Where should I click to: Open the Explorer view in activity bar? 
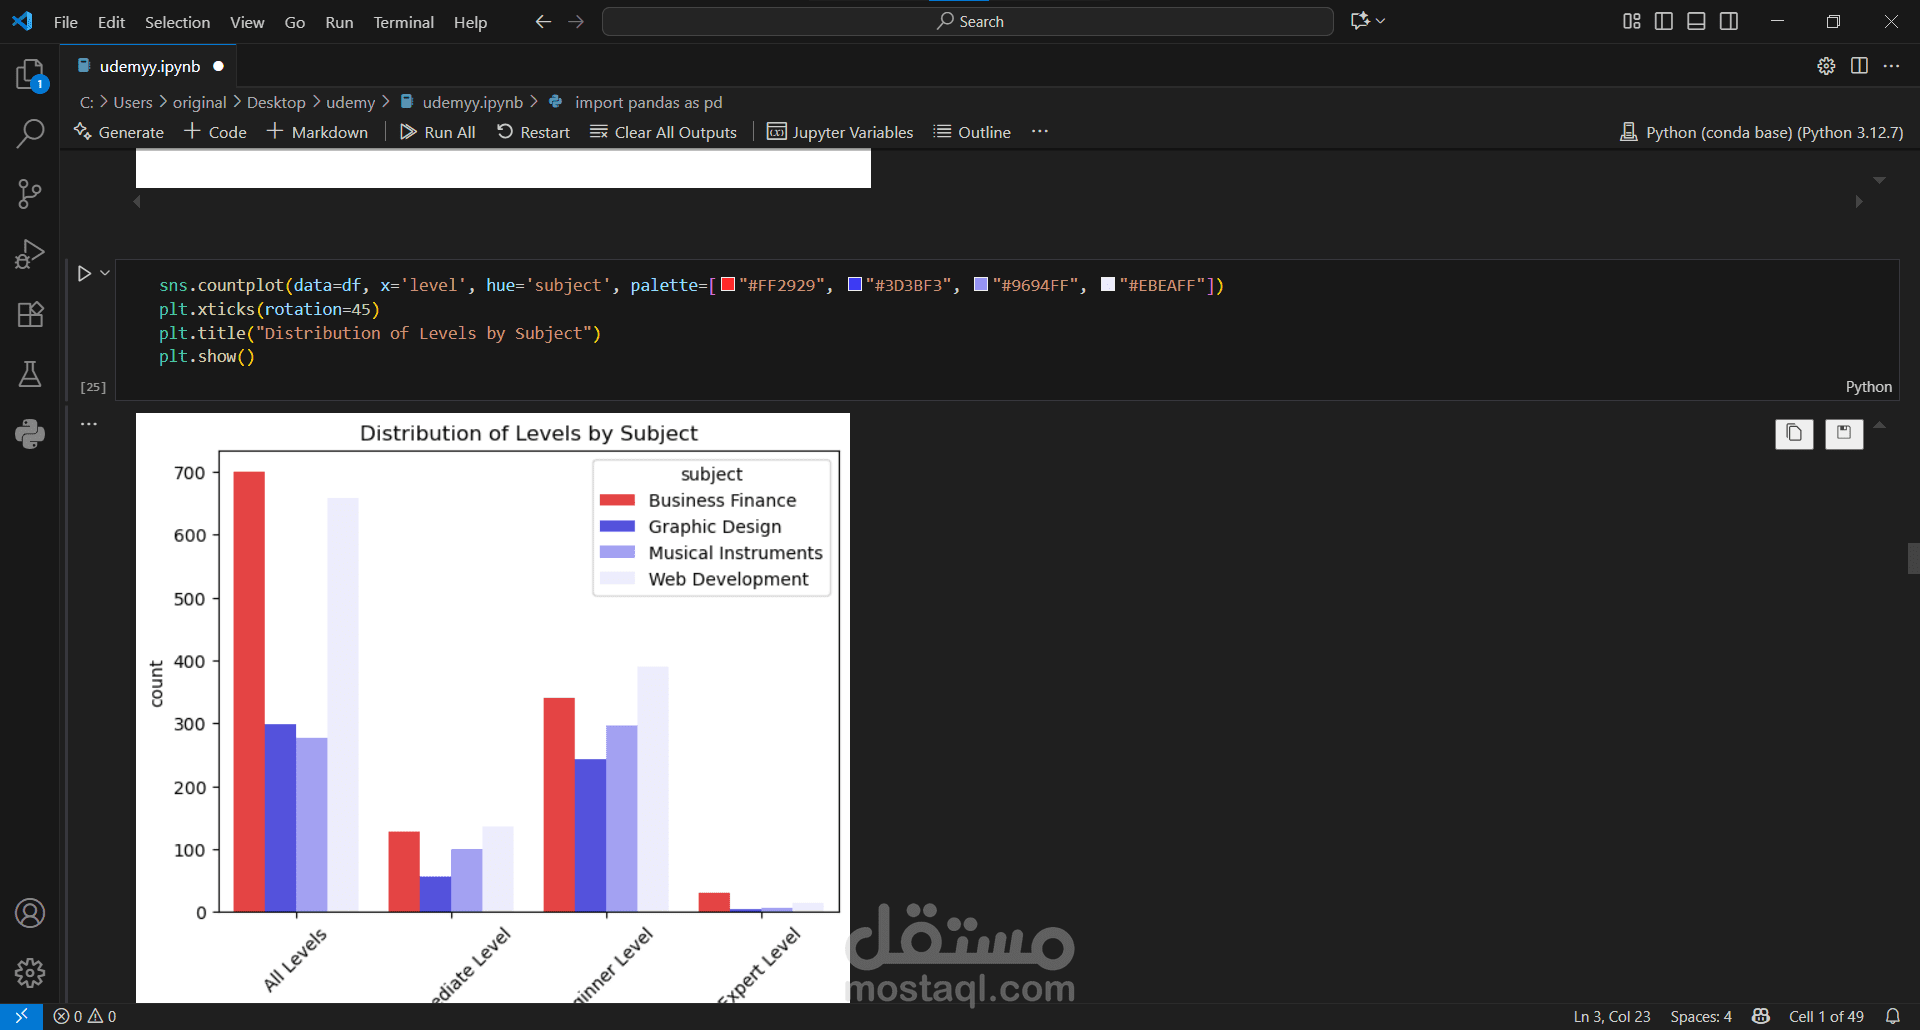point(30,74)
